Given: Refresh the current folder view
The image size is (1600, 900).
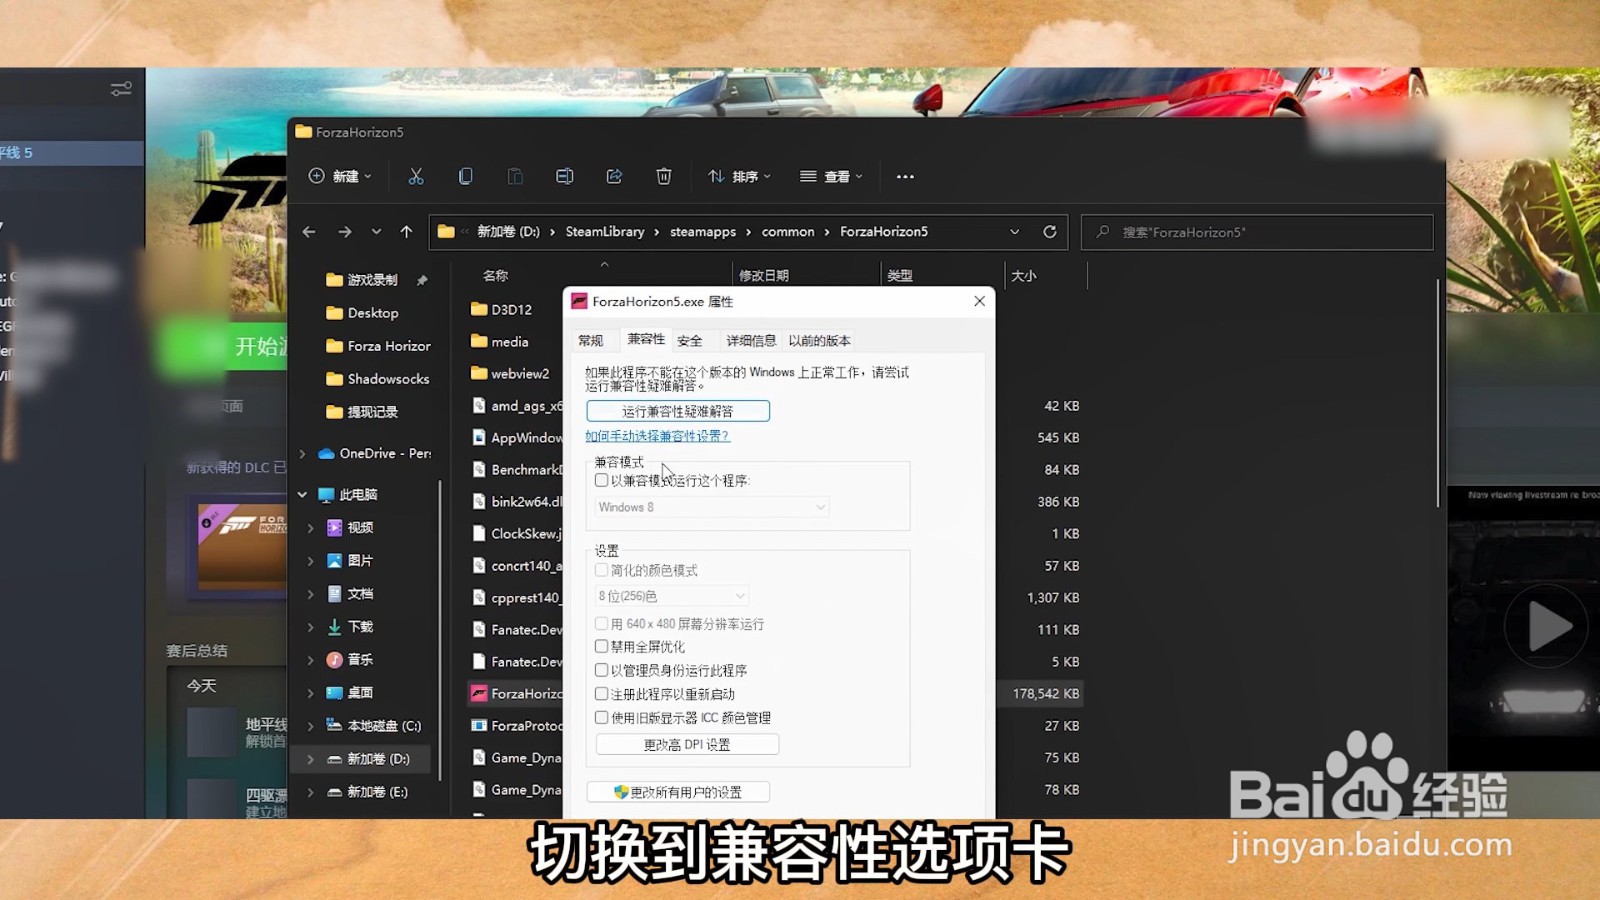Looking at the screenshot, I should (x=1050, y=232).
